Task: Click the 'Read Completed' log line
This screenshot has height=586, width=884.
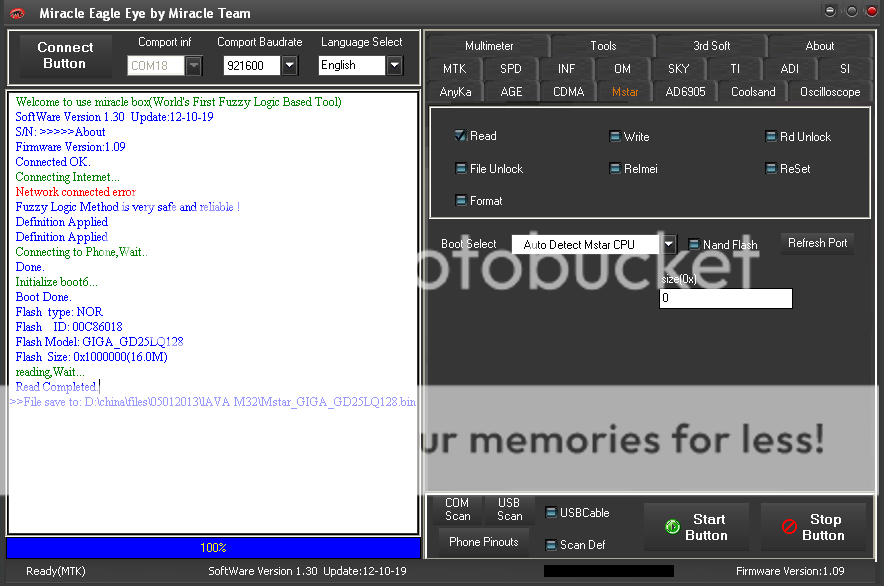Action: pyautogui.click(x=56, y=387)
